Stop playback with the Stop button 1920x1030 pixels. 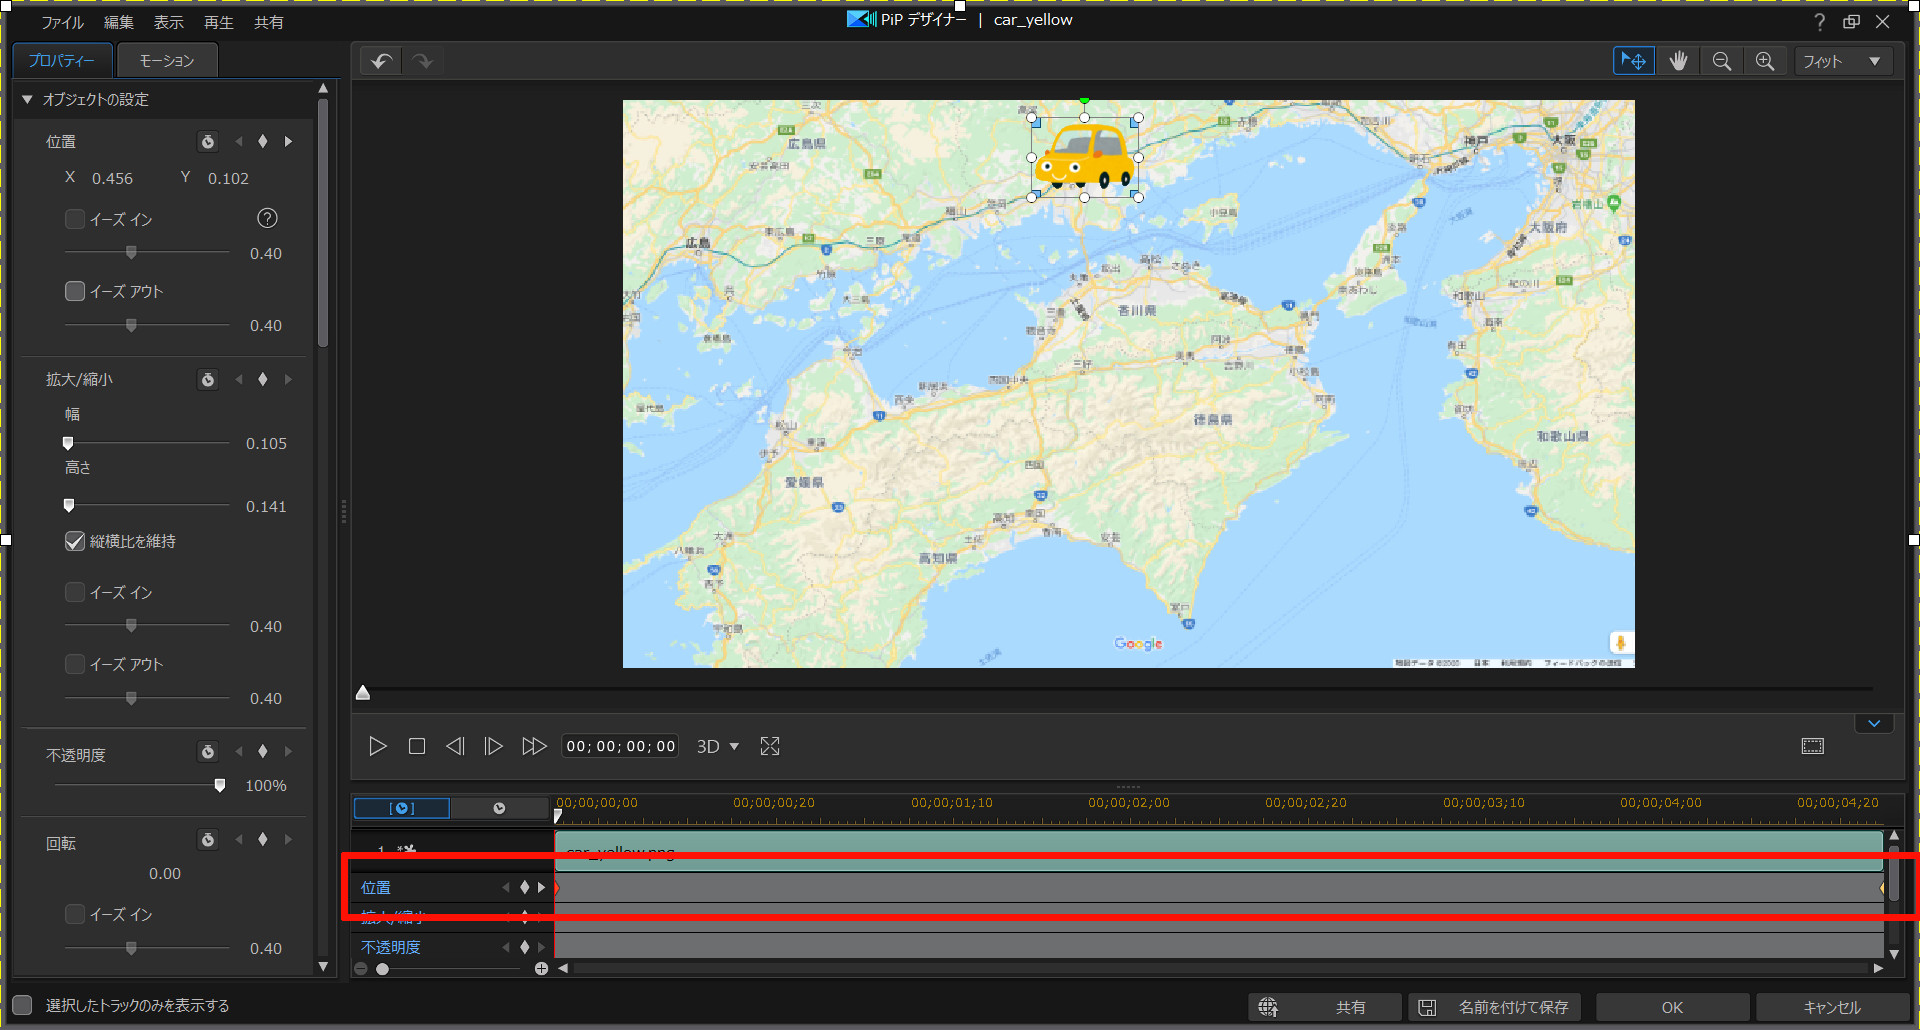(417, 746)
